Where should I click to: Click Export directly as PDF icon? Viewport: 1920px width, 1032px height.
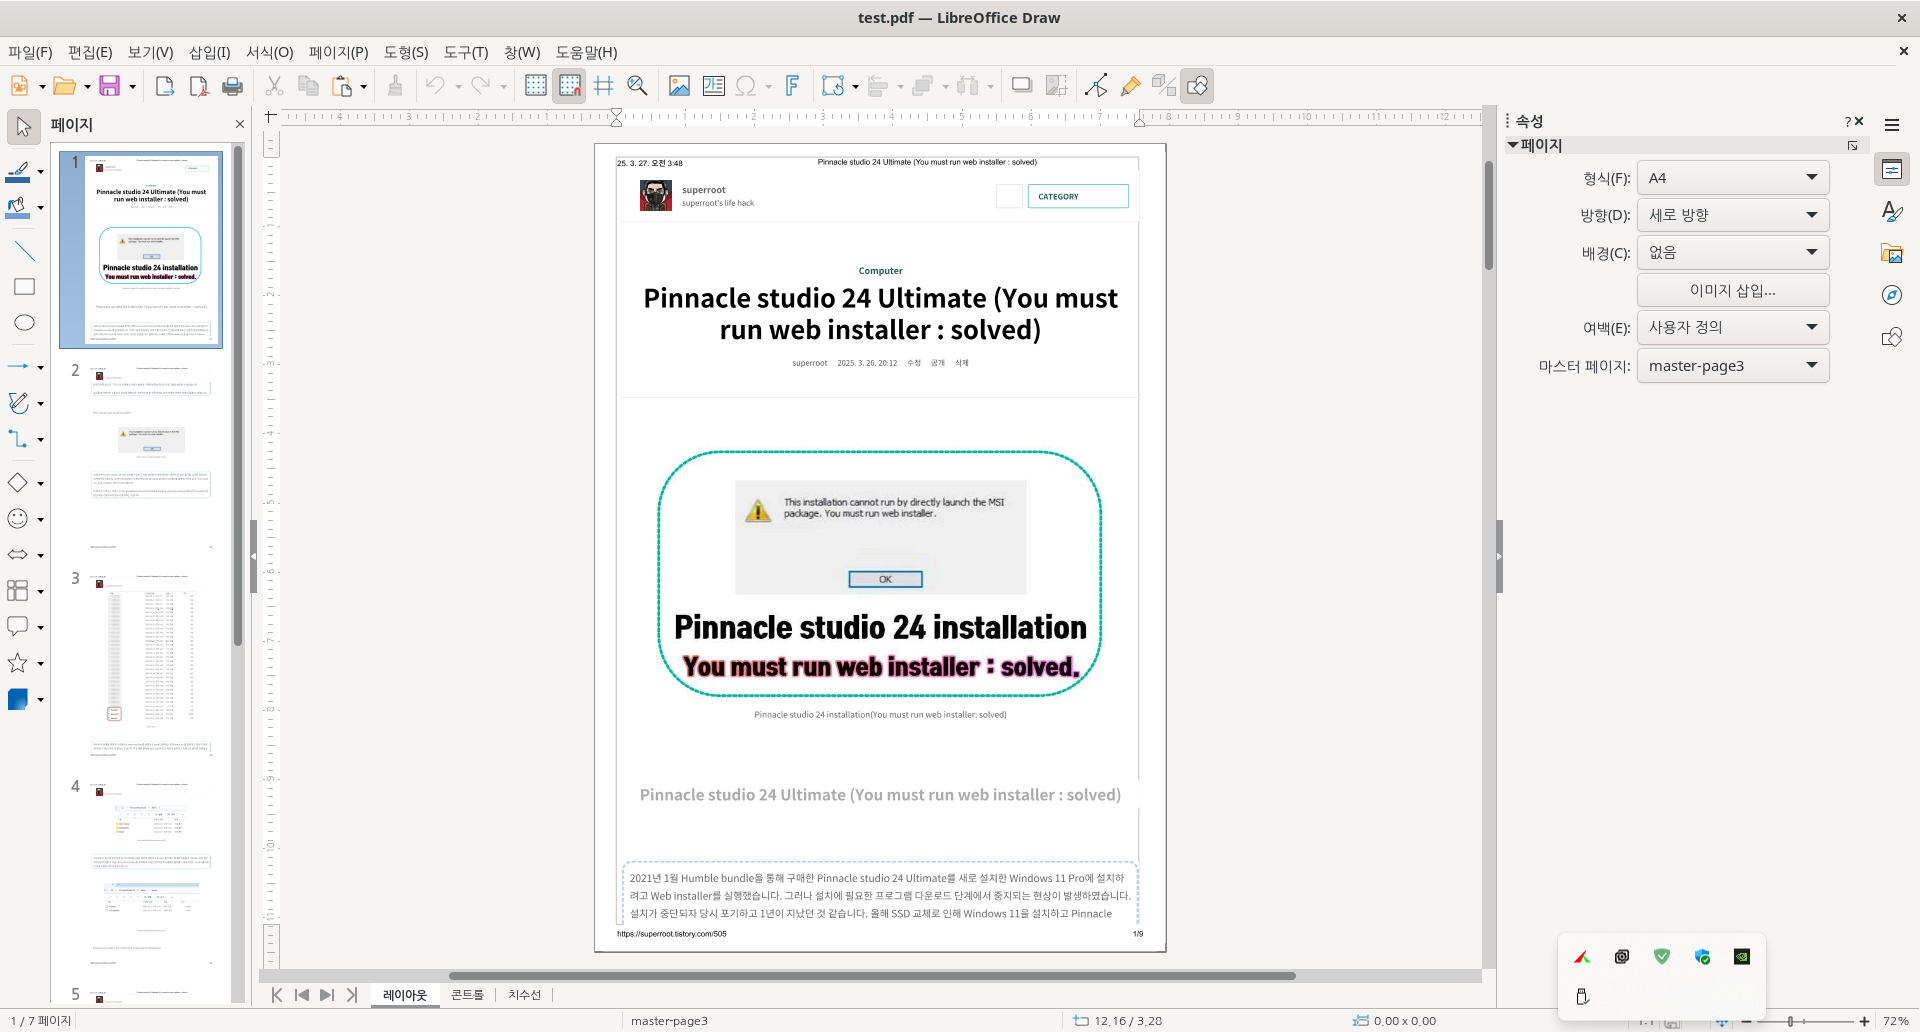pyautogui.click(x=199, y=86)
